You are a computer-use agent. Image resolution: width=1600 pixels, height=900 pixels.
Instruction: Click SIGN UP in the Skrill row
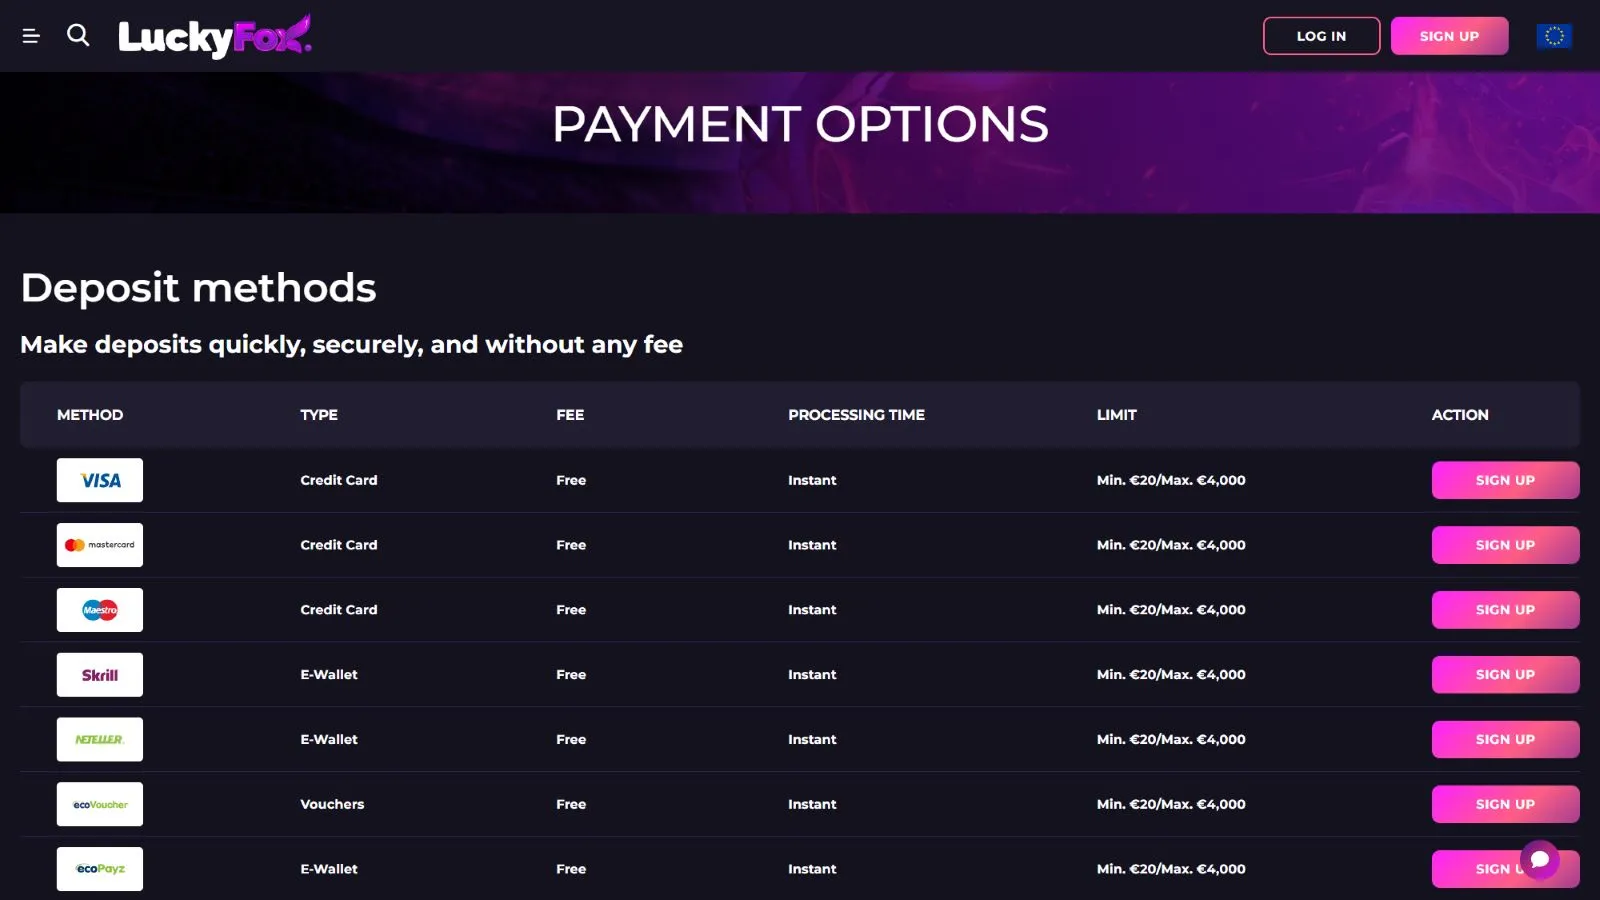click(x=1505, y=675)
